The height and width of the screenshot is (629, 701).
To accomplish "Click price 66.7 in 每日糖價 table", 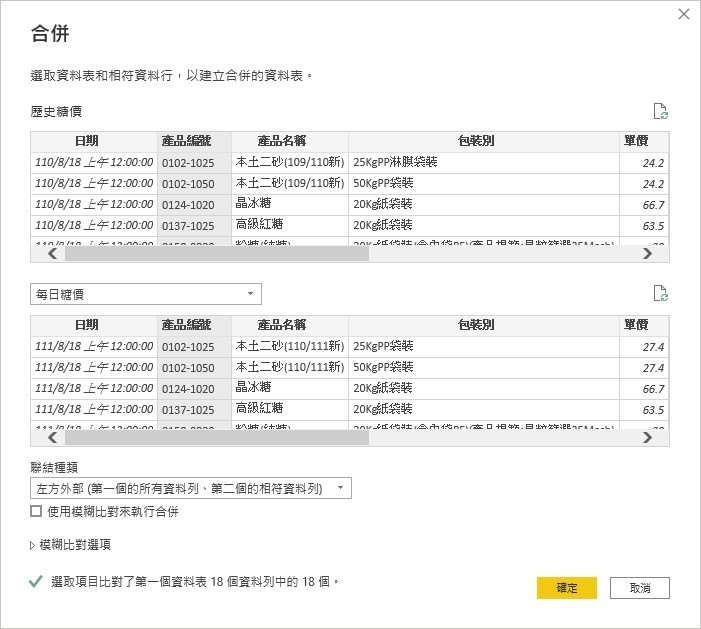I will tap(644, 388).
